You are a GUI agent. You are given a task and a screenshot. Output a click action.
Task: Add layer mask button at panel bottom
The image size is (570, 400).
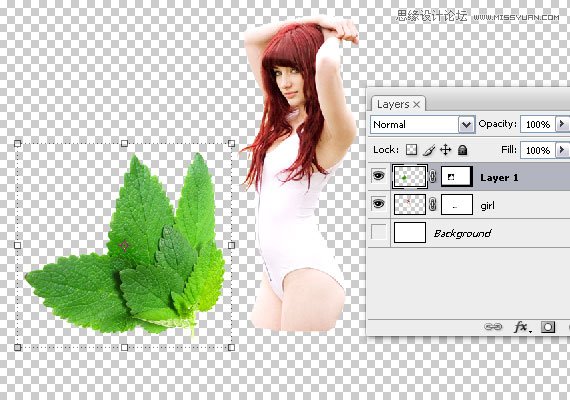[548, 327]
